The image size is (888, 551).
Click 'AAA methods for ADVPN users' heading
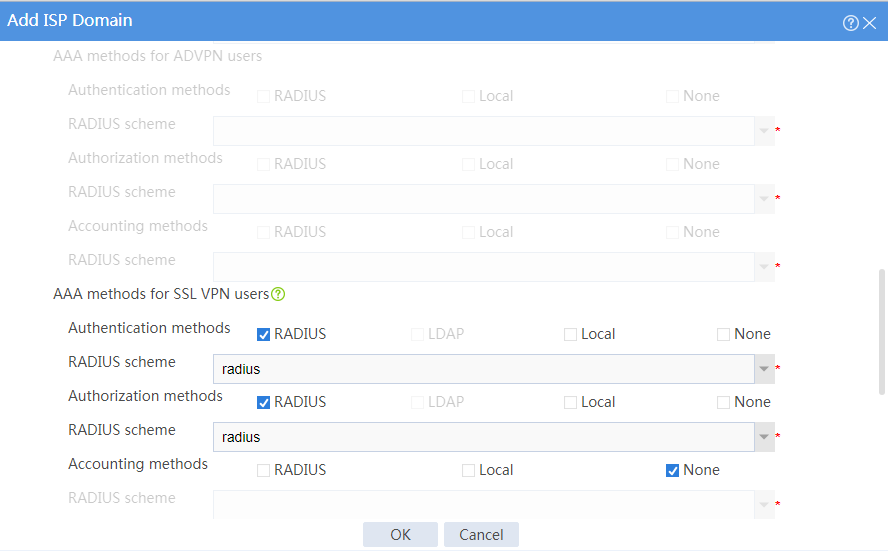click(157, 57)
